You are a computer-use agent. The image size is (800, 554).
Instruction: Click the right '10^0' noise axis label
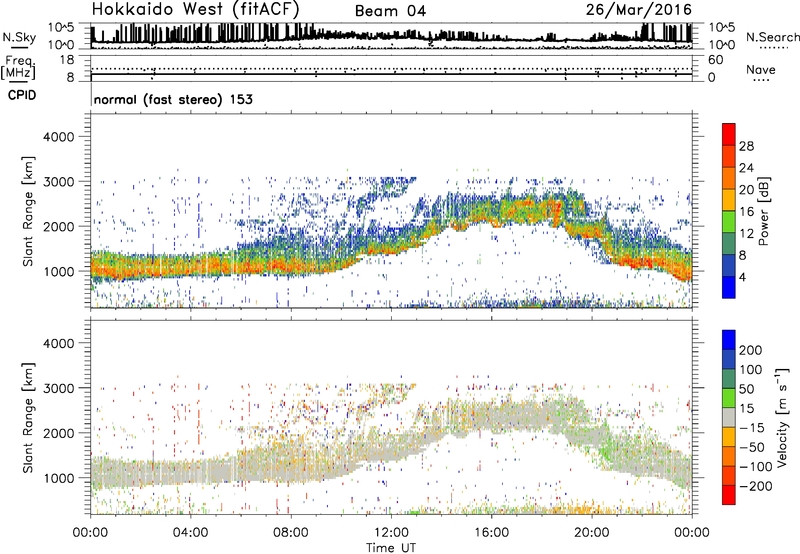point(721,45)
